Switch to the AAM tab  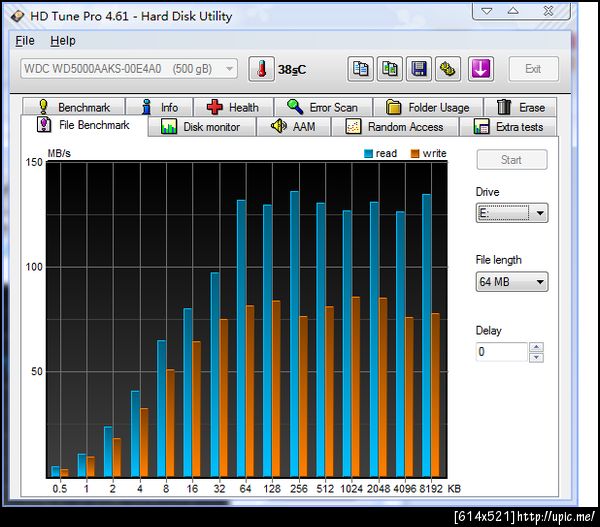pyautogui.click(x=293, y=127)
